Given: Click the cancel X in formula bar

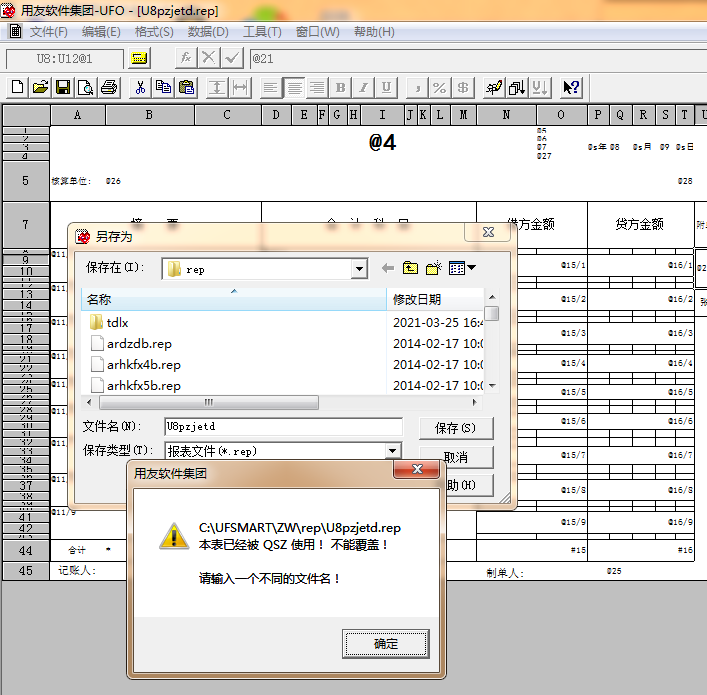Looking at the screenshot, I should [209, 58].
